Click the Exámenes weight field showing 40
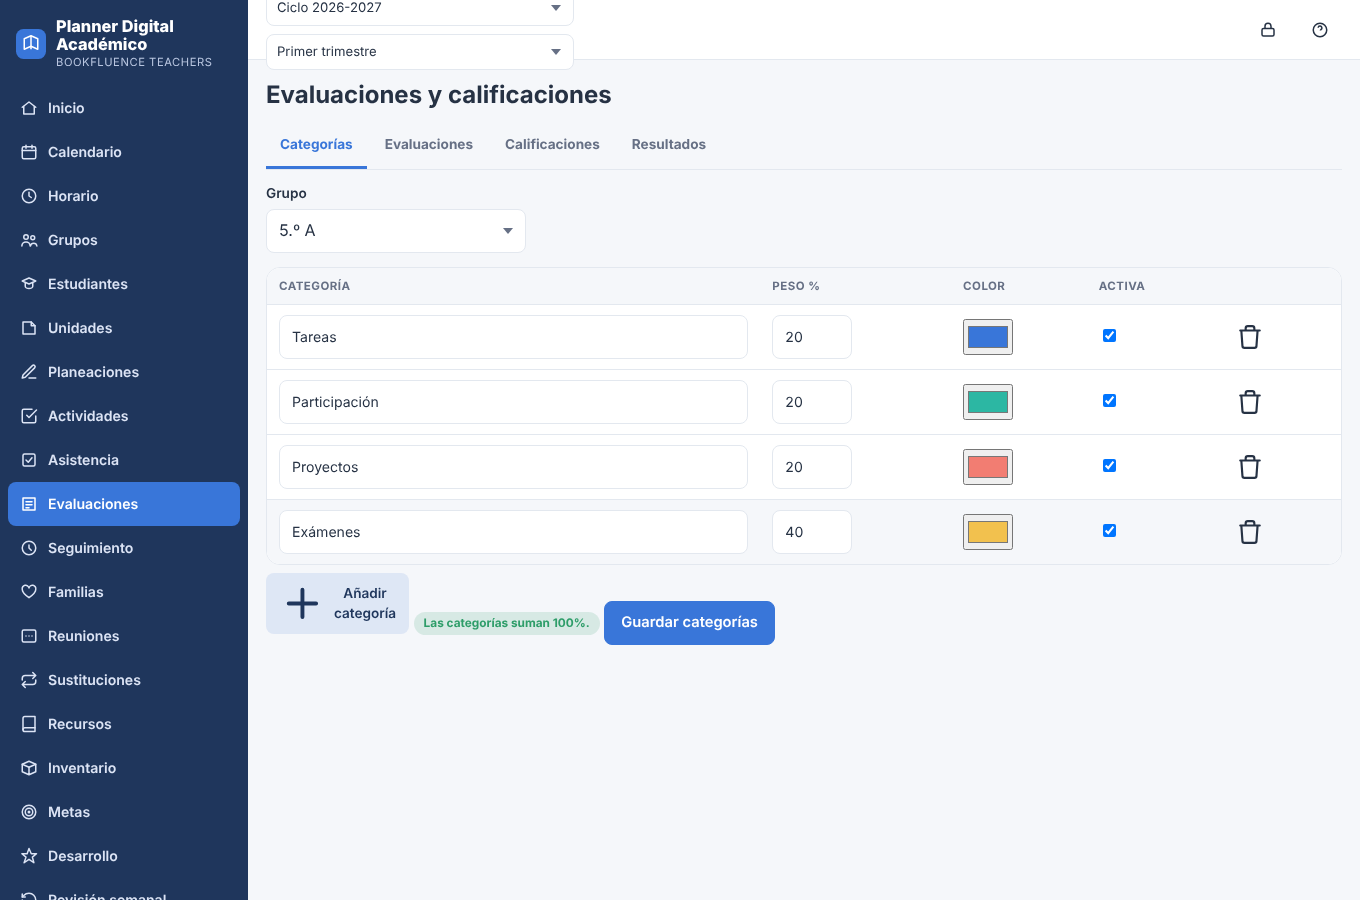Viewport: 1360px width, 900px height. click(x=812, y=532)
